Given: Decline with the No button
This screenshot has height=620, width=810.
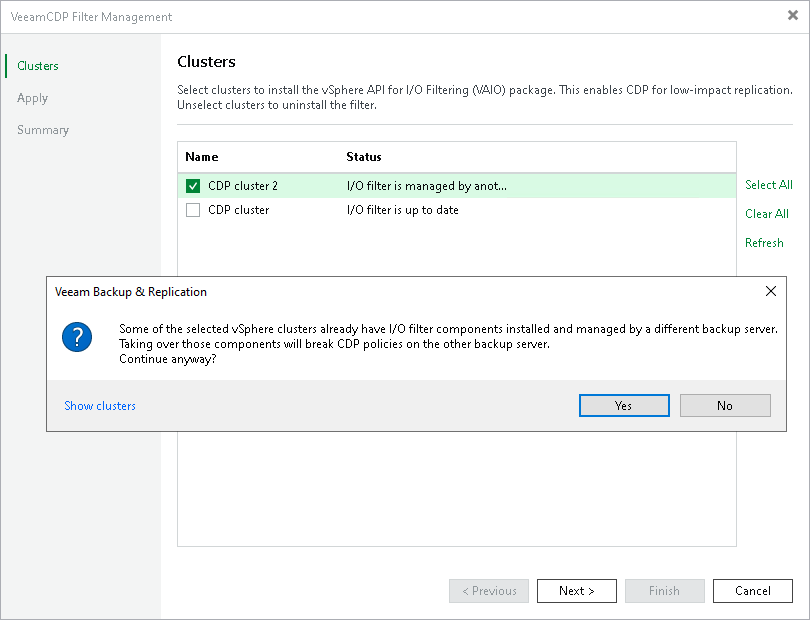Looking at the screenshot, I should pos(725,406).
